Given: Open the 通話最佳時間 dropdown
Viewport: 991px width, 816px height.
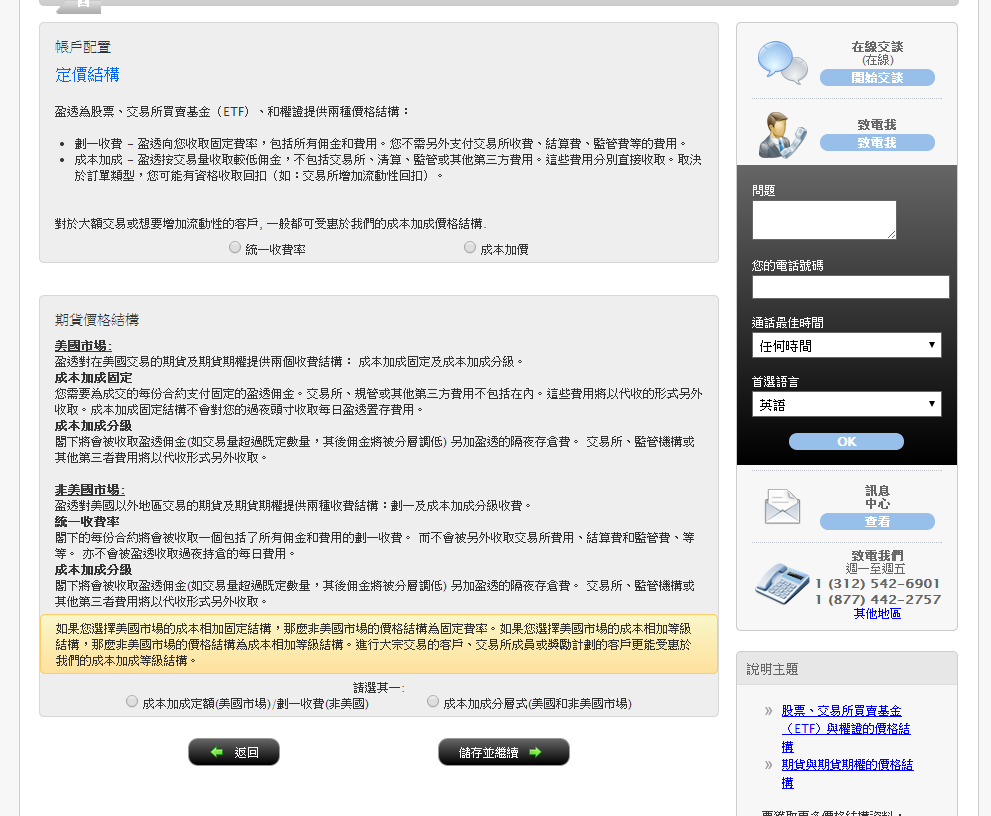Looking at the screenshot, I should tap(846, 345).
